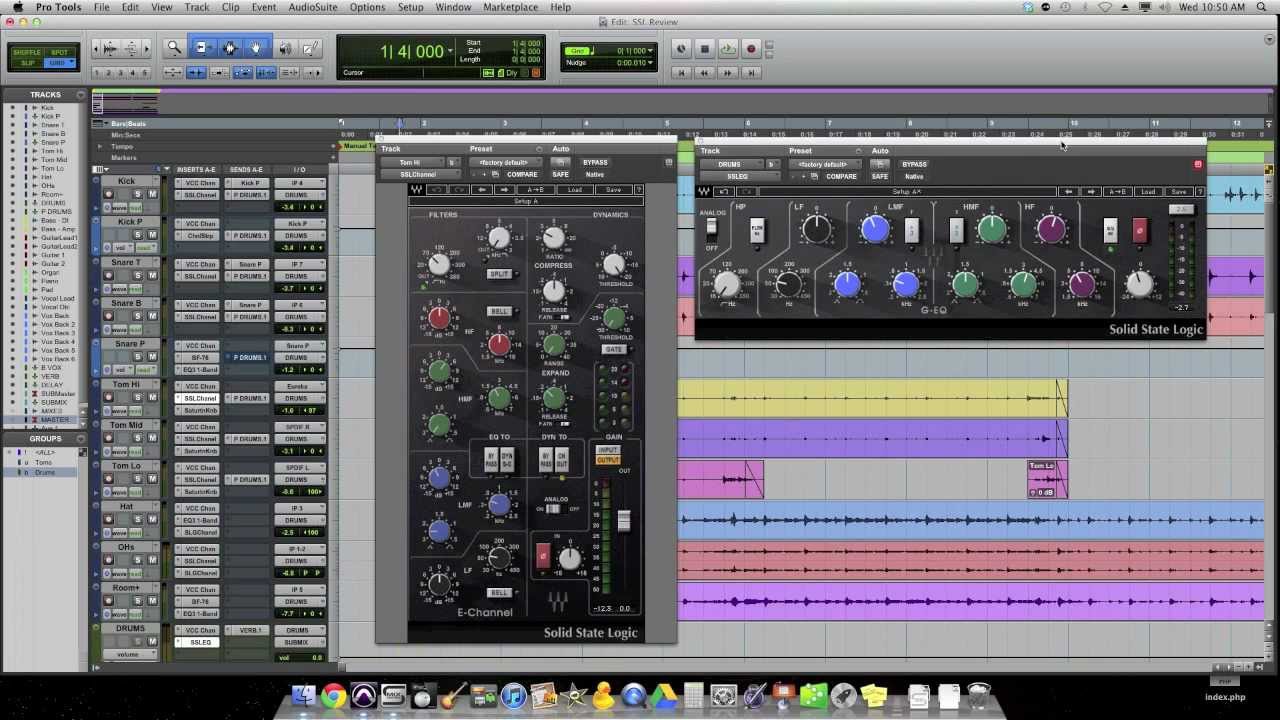The height and width of the screenshot is (720, 1280).
Task: Open Google Chrome from the Dock
Action: tap(334, 695)
